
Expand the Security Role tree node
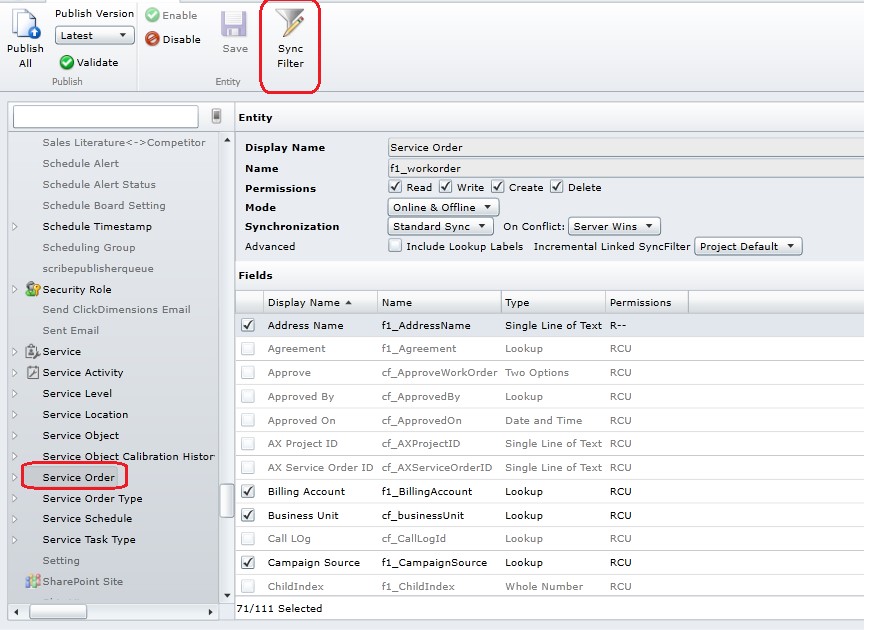point(15,289)
